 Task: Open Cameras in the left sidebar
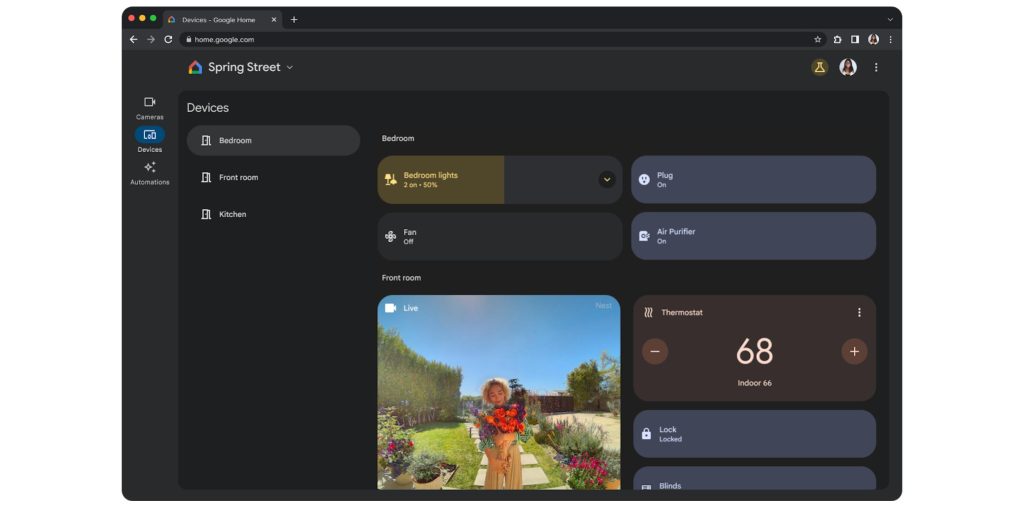point(149,102)
